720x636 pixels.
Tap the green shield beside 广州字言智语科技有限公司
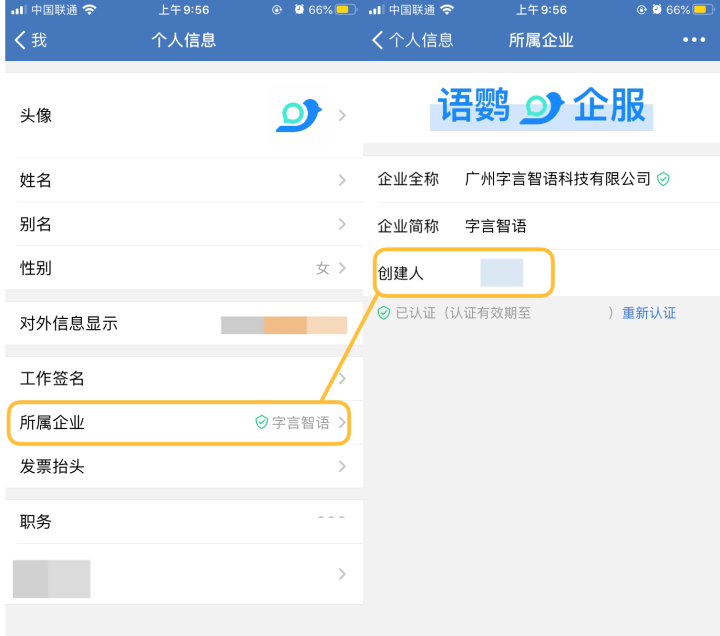coord(663,179)
